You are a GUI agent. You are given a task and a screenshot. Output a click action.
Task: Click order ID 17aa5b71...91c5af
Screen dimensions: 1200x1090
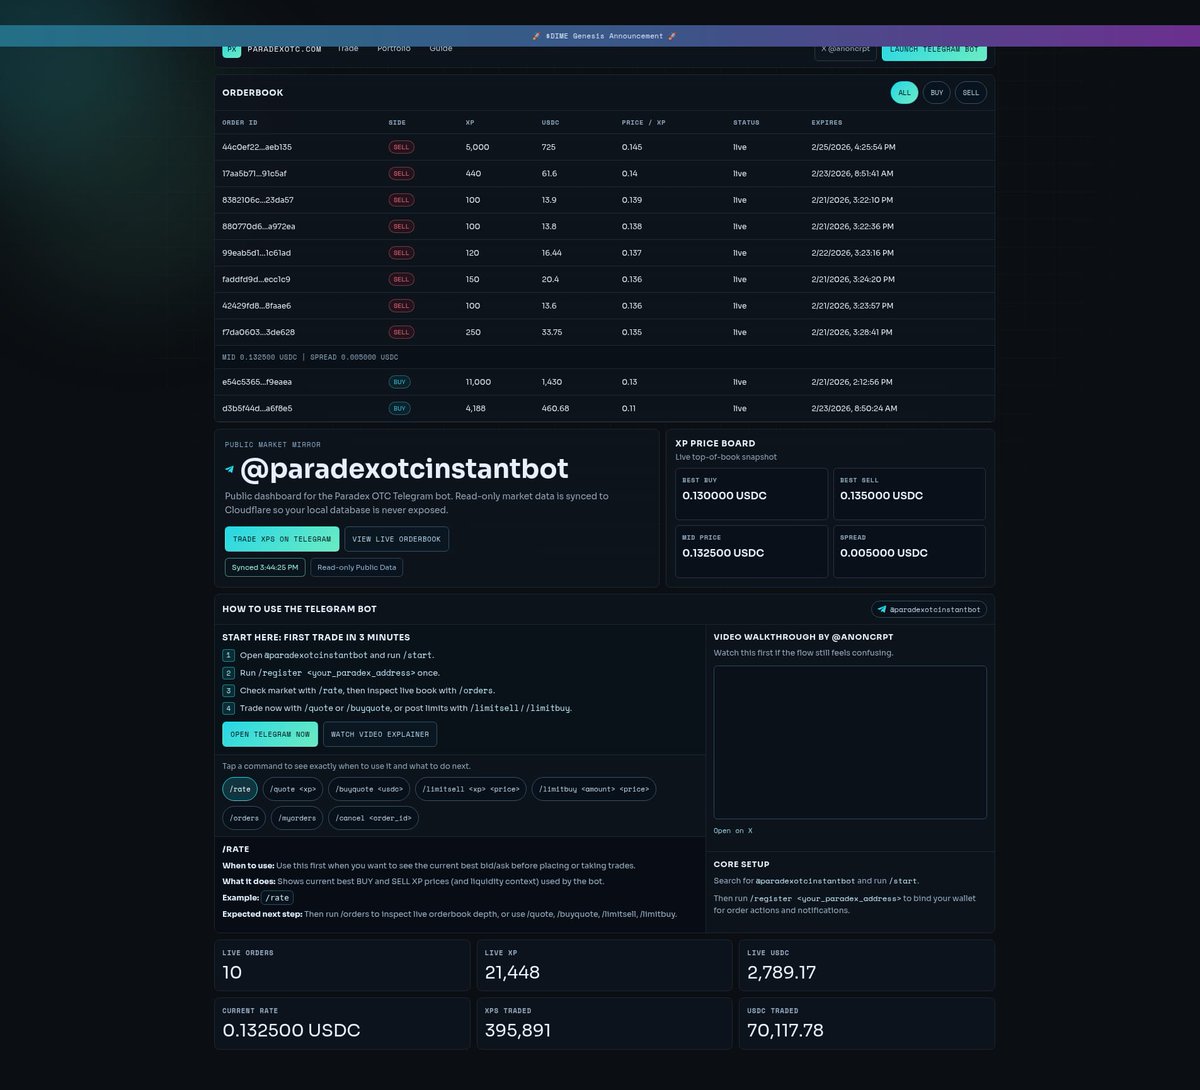255,174
